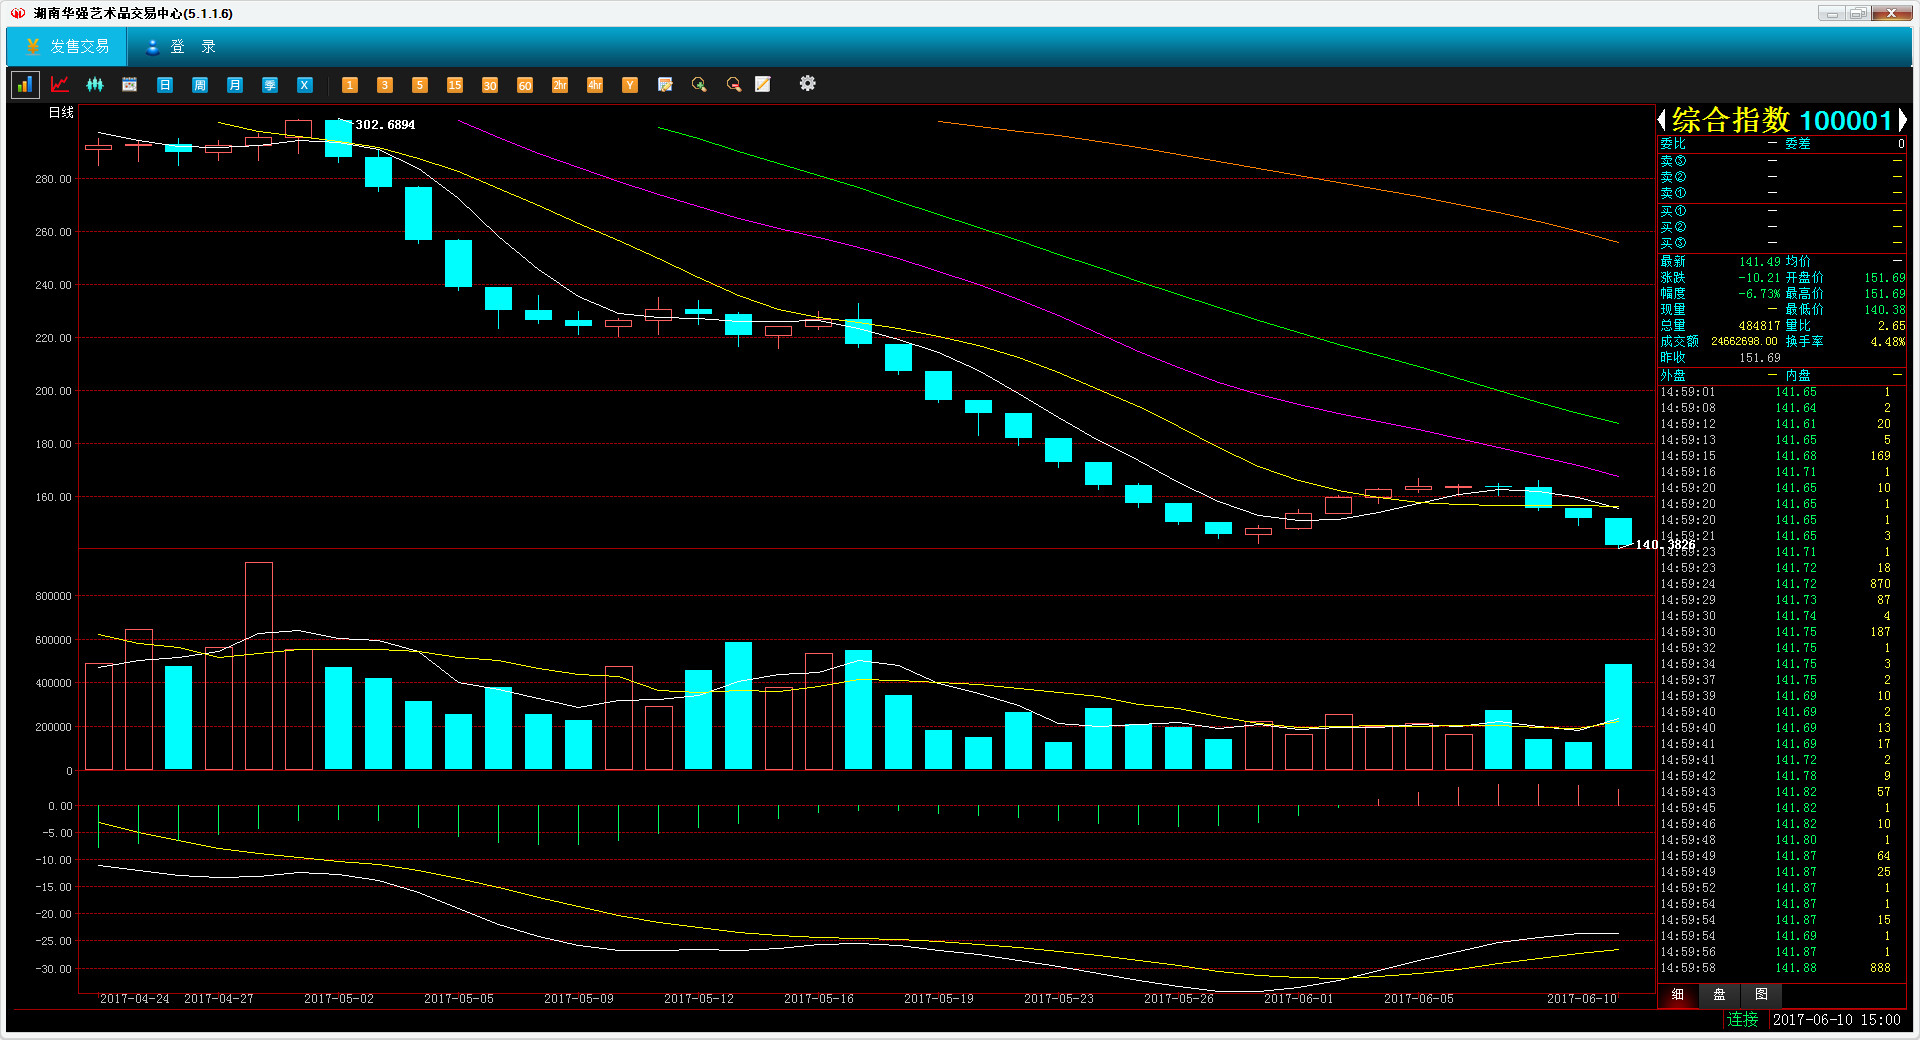Screen dimensions: 1920x1040
Task: Go to next symbol with right arrow
Action: 1902,120
